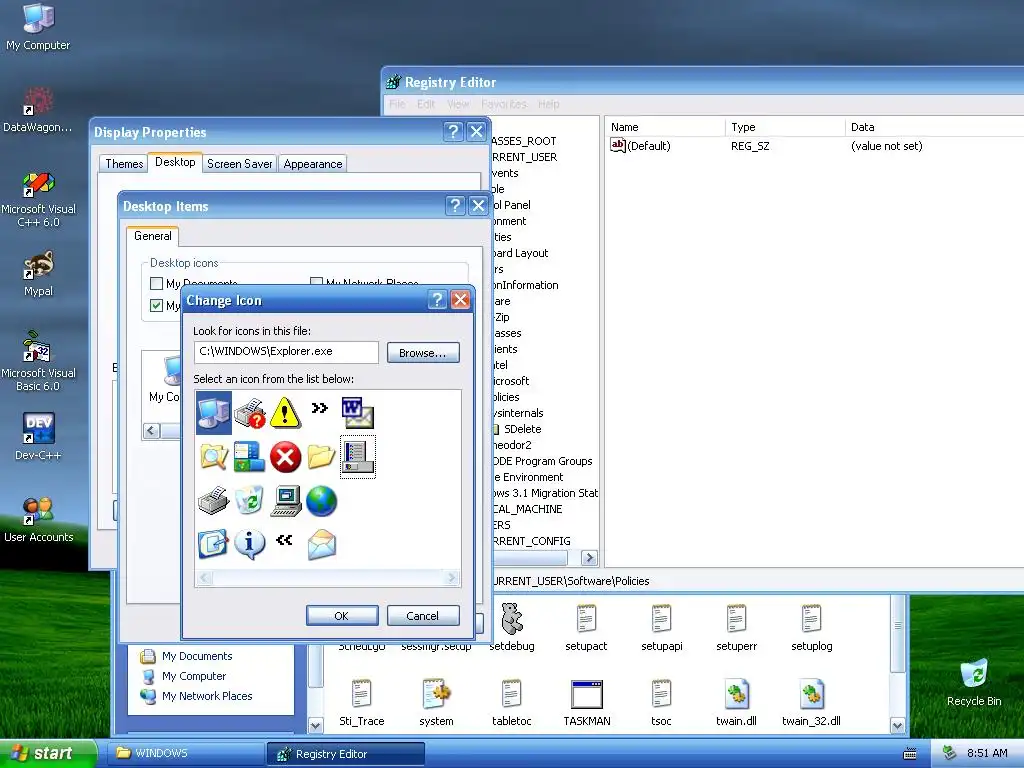Open View menu in Registry Editor
The width and height of the screenshot is (1024, 768).
[x=458, y=104]
